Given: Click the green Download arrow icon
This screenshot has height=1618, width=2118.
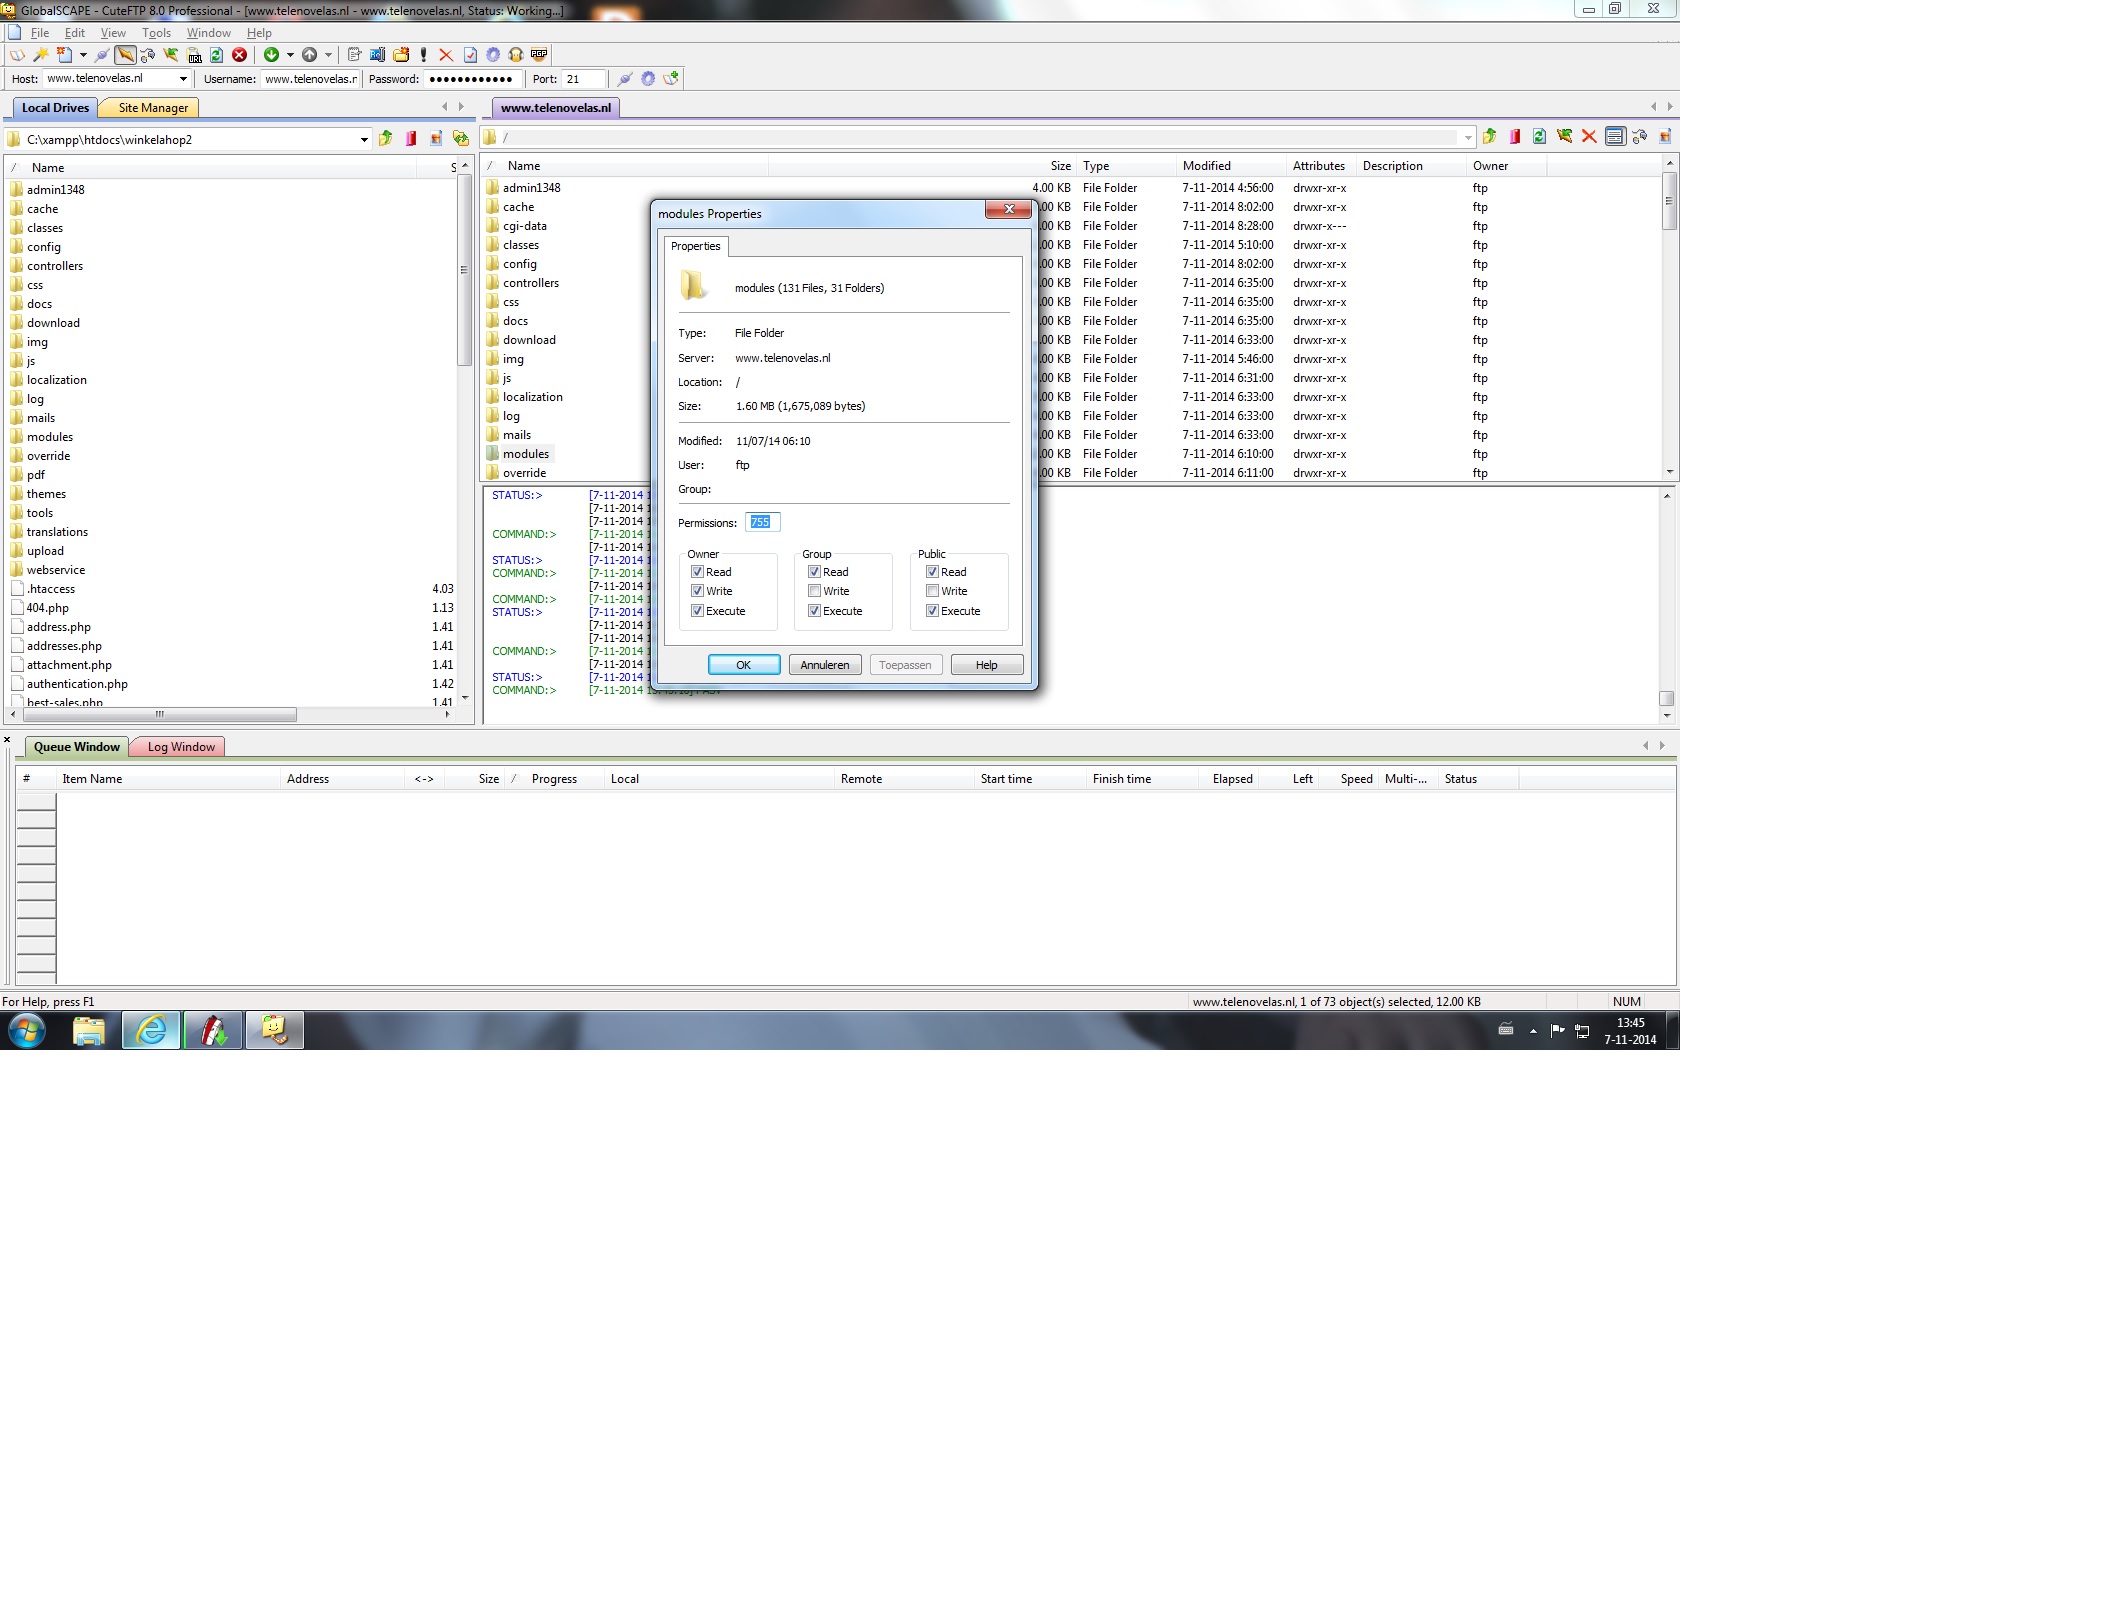Looking at the screenshot, I should (271, 55).
